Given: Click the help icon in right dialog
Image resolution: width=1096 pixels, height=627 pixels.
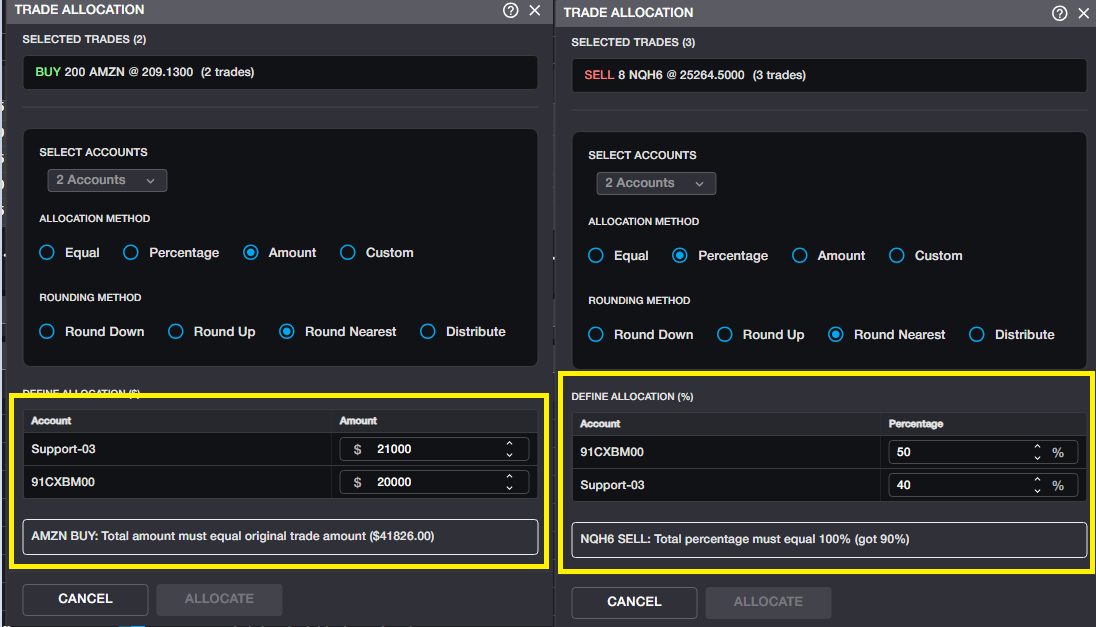Looking at the screenshot, I should pos(1060,13).
